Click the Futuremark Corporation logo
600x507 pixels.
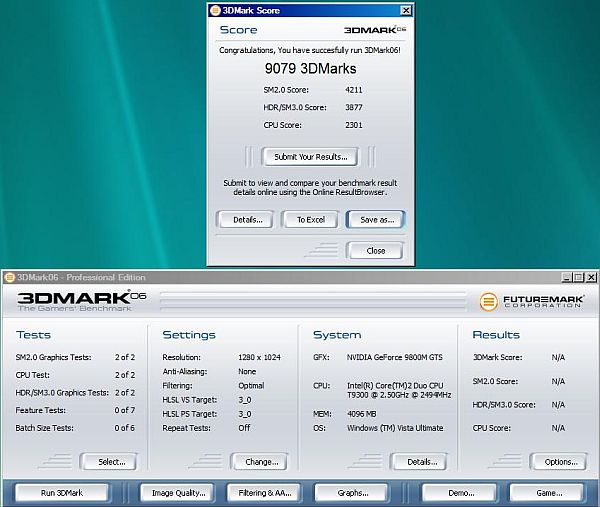pos(532,302)
